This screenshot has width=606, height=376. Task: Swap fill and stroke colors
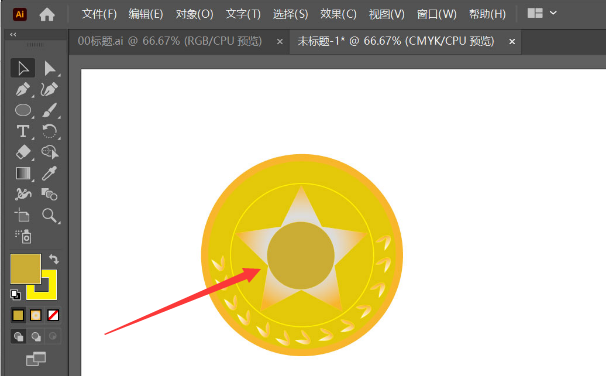pyautogui.click(x=54, y=259)
